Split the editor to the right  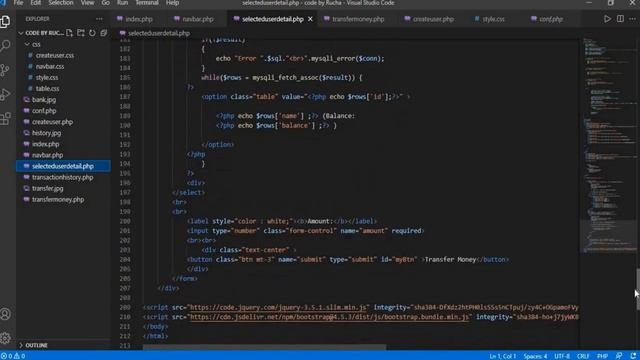pyautogui.click(x=620, y=19)
